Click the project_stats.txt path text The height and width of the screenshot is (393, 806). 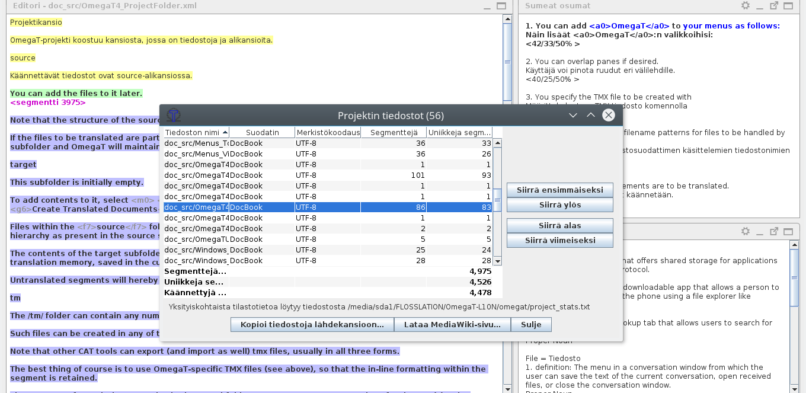pyautogui.click(x=468, y=307)
